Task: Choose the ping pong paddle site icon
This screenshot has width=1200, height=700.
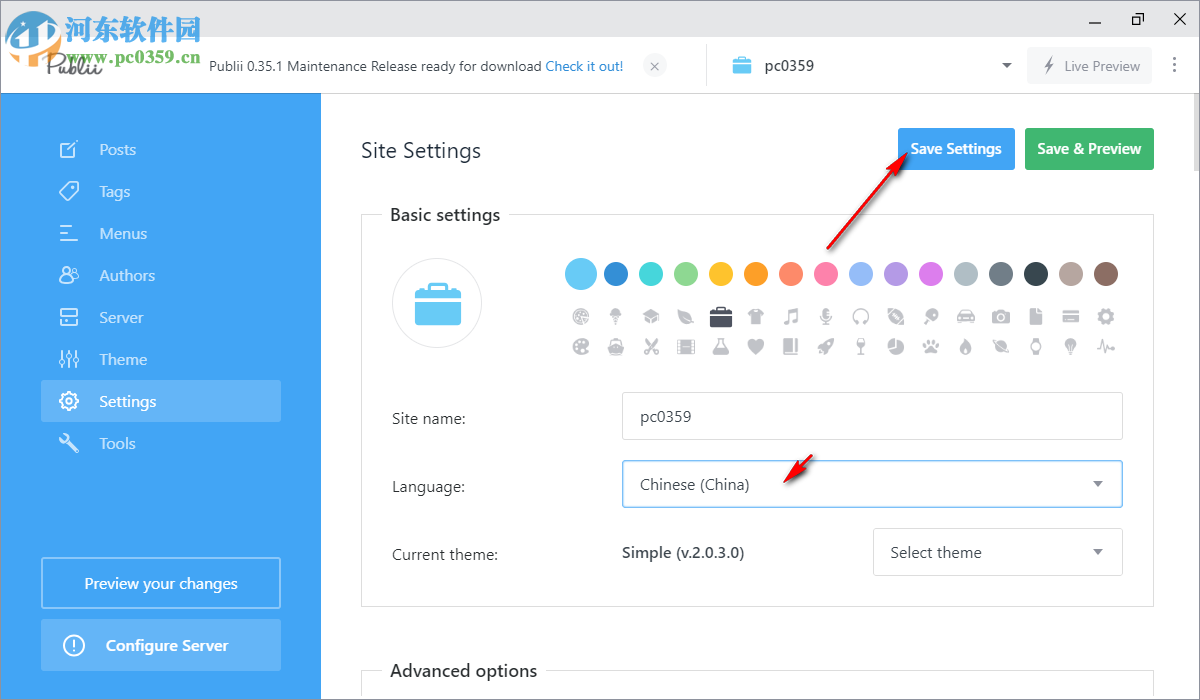Action: coord(931,317)
